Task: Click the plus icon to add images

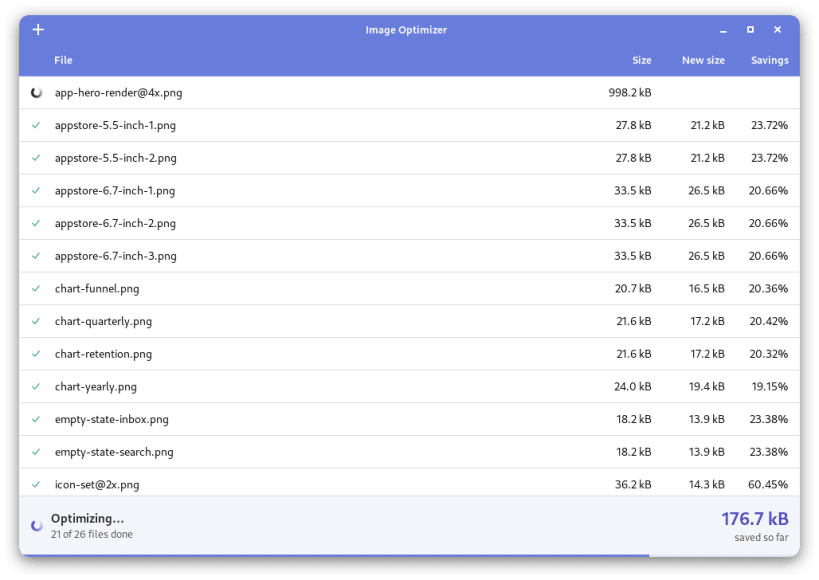Action: point(38,30)
